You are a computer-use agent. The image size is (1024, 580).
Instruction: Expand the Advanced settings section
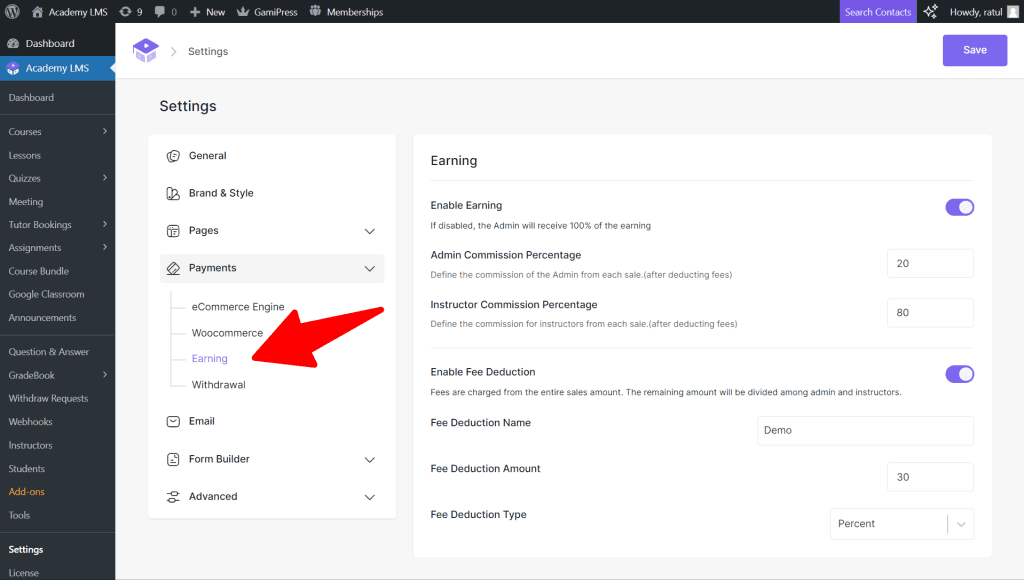(369, 497)
